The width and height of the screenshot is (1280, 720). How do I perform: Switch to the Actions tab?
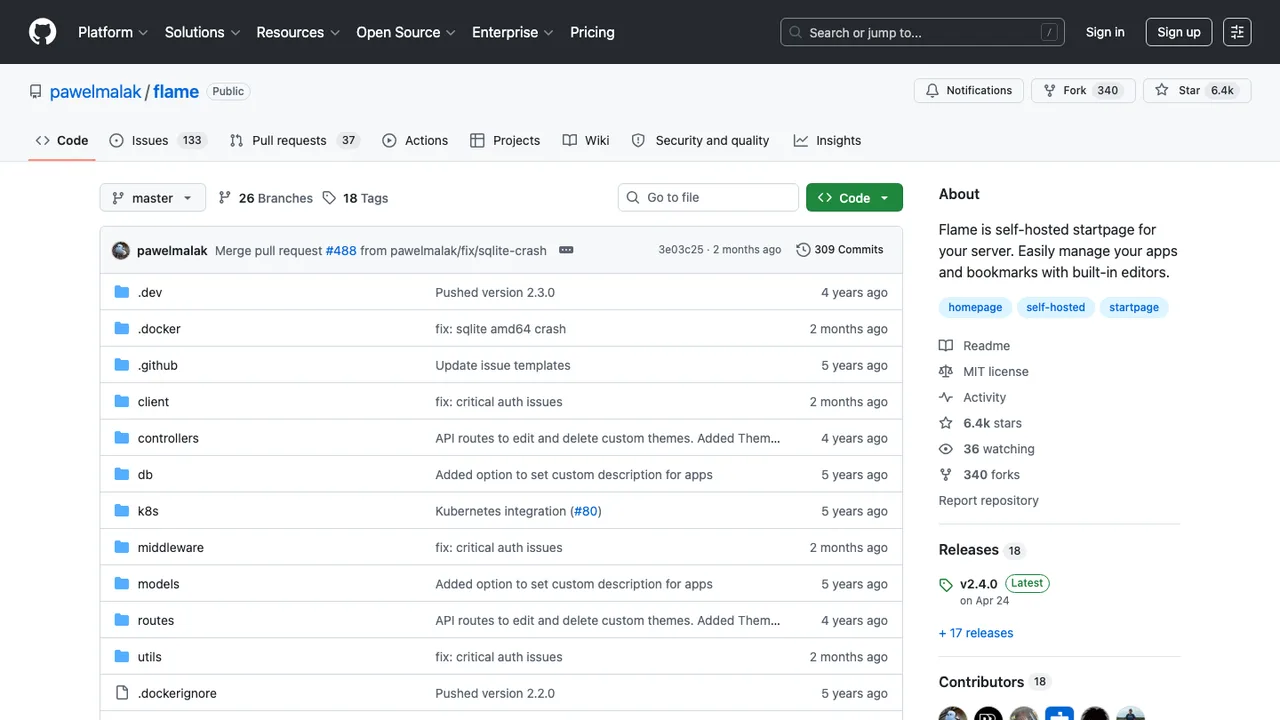click(x=415, y=141)
